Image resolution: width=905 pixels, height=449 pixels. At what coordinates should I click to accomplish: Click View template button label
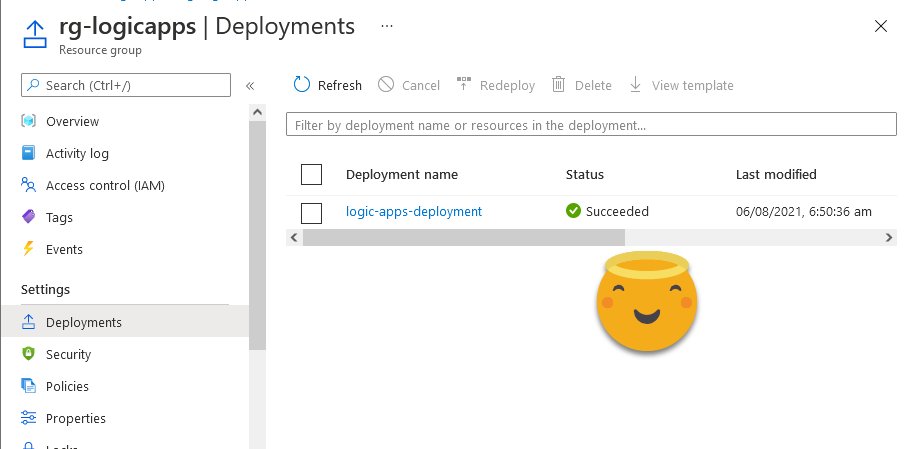point(693,85)
